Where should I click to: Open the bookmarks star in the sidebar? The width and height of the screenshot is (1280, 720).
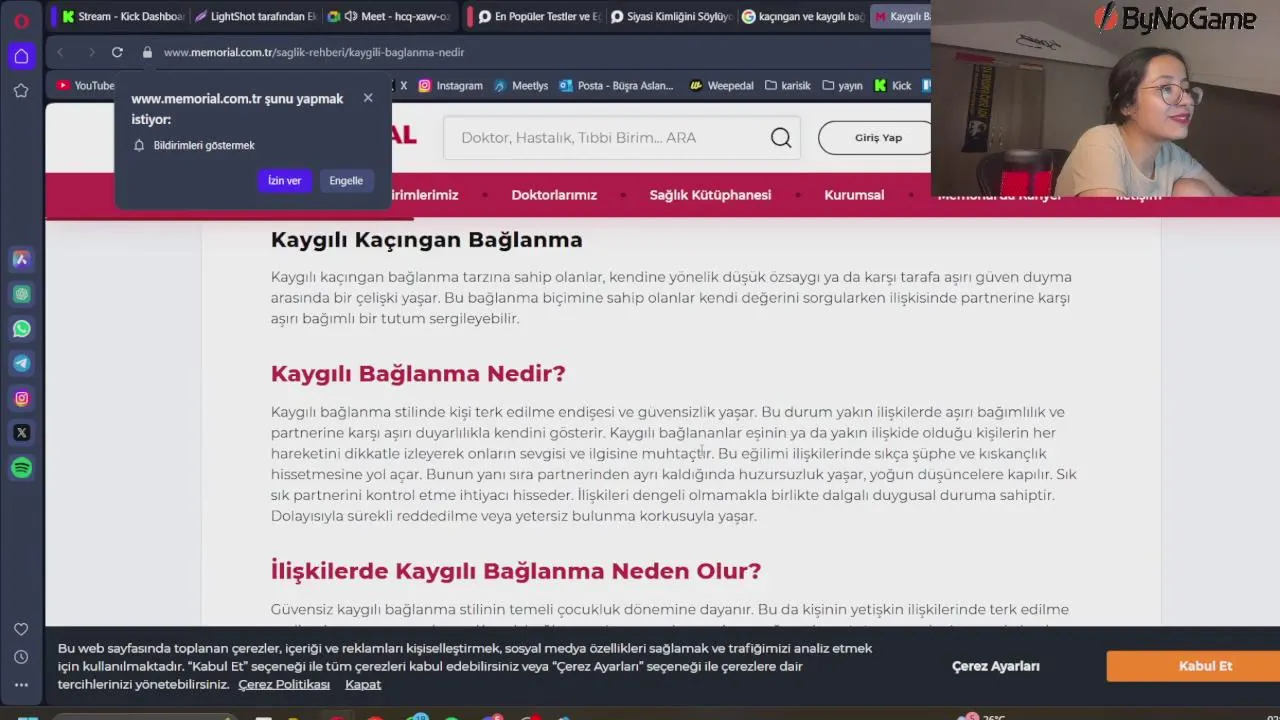tap(21, 91)
